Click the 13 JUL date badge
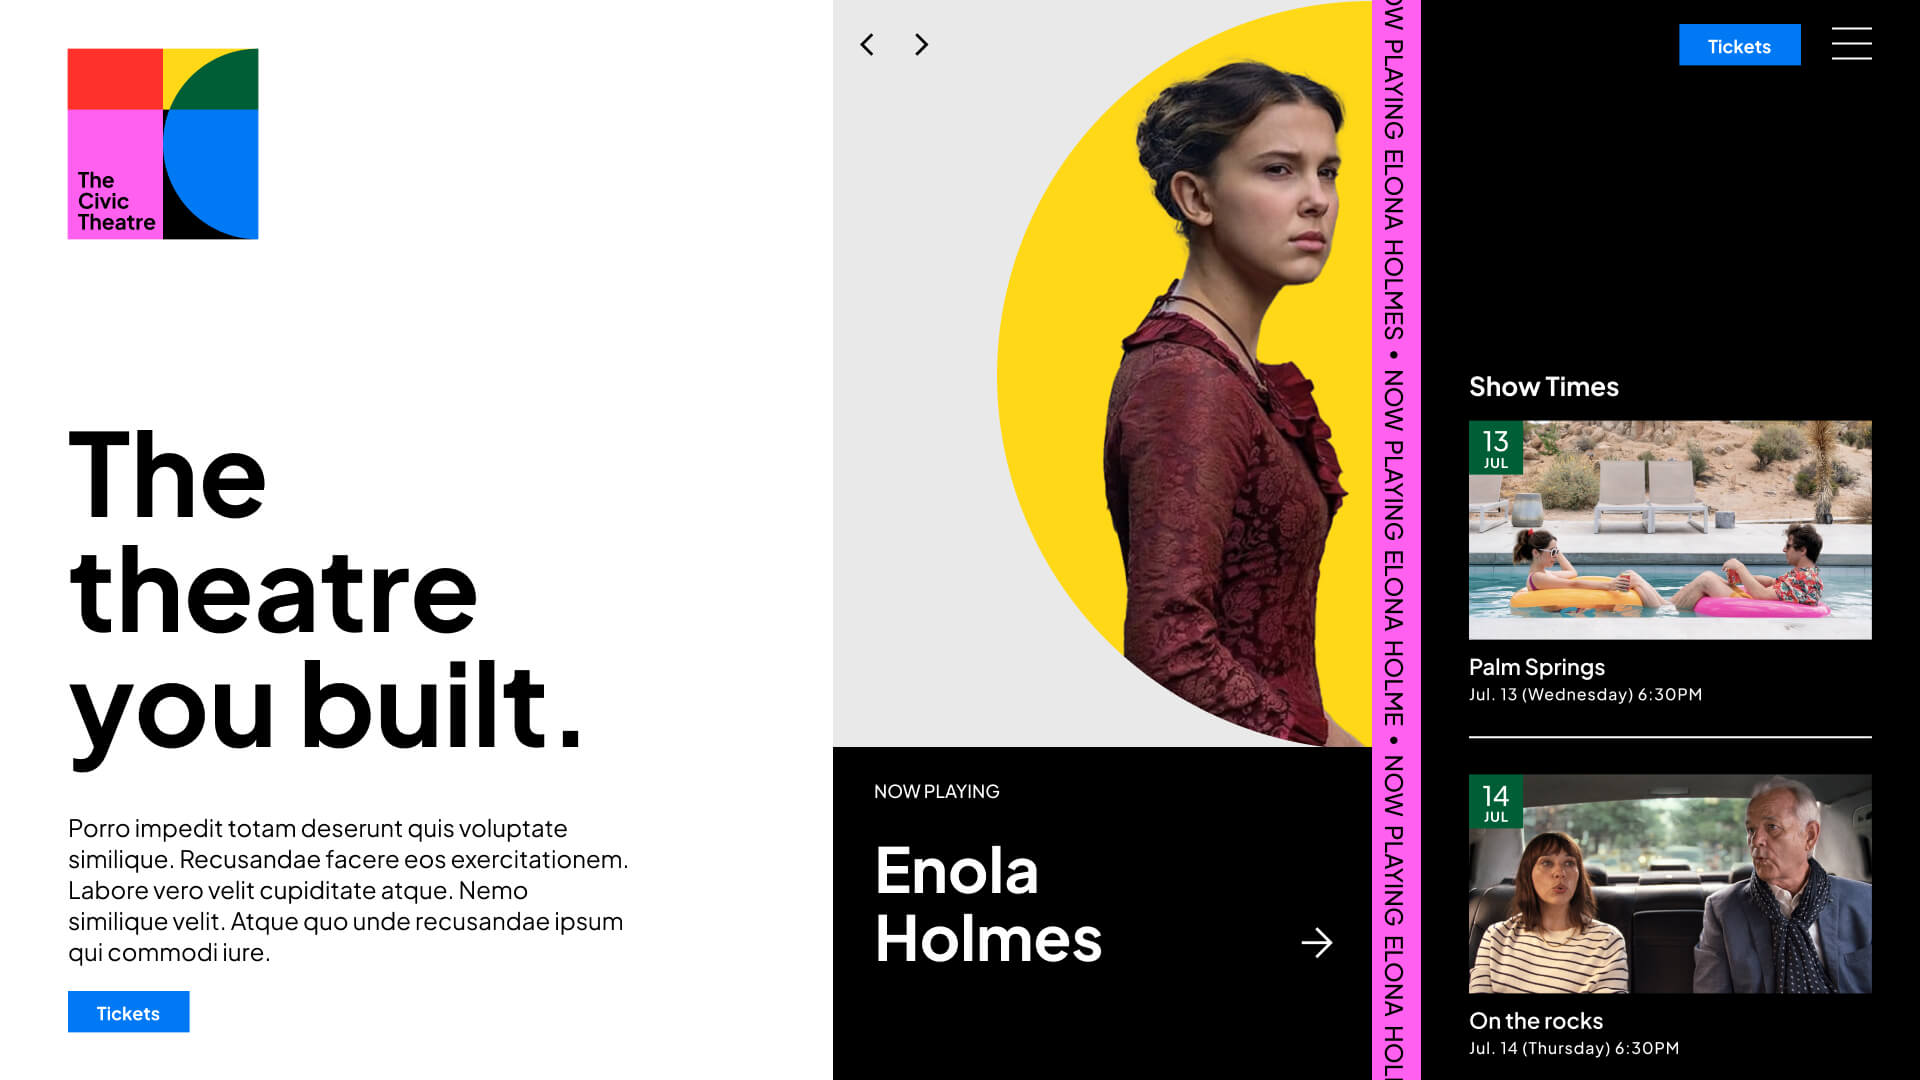 point(1495,447)
